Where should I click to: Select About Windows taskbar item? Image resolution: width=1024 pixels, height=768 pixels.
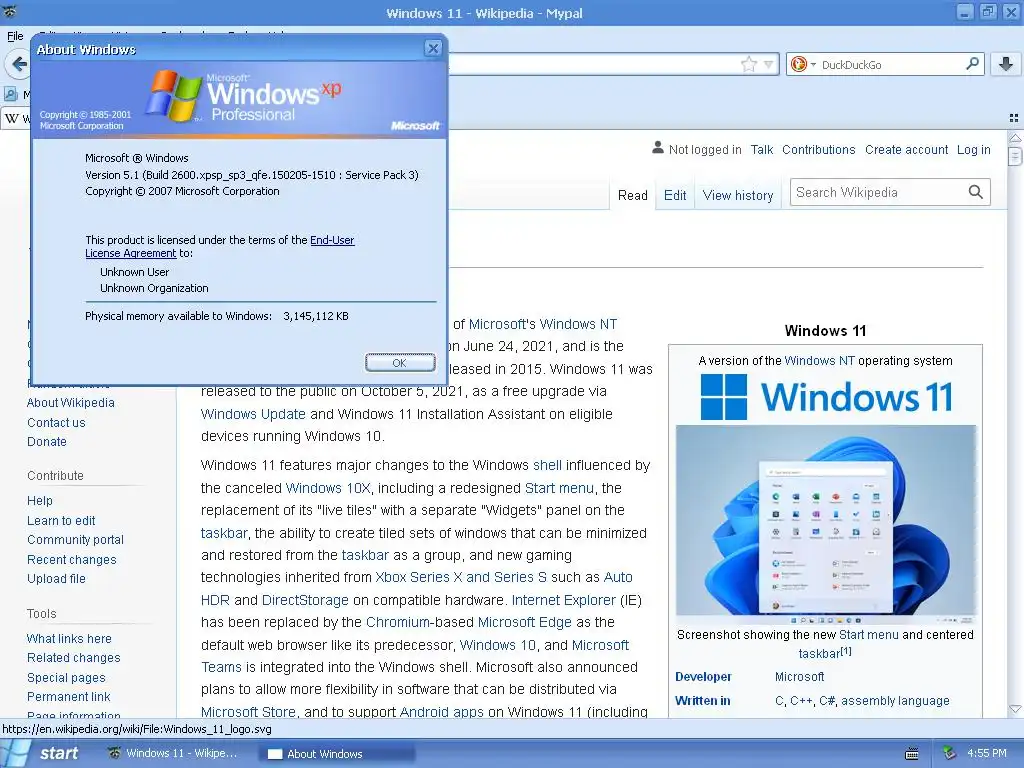(338, 754)
